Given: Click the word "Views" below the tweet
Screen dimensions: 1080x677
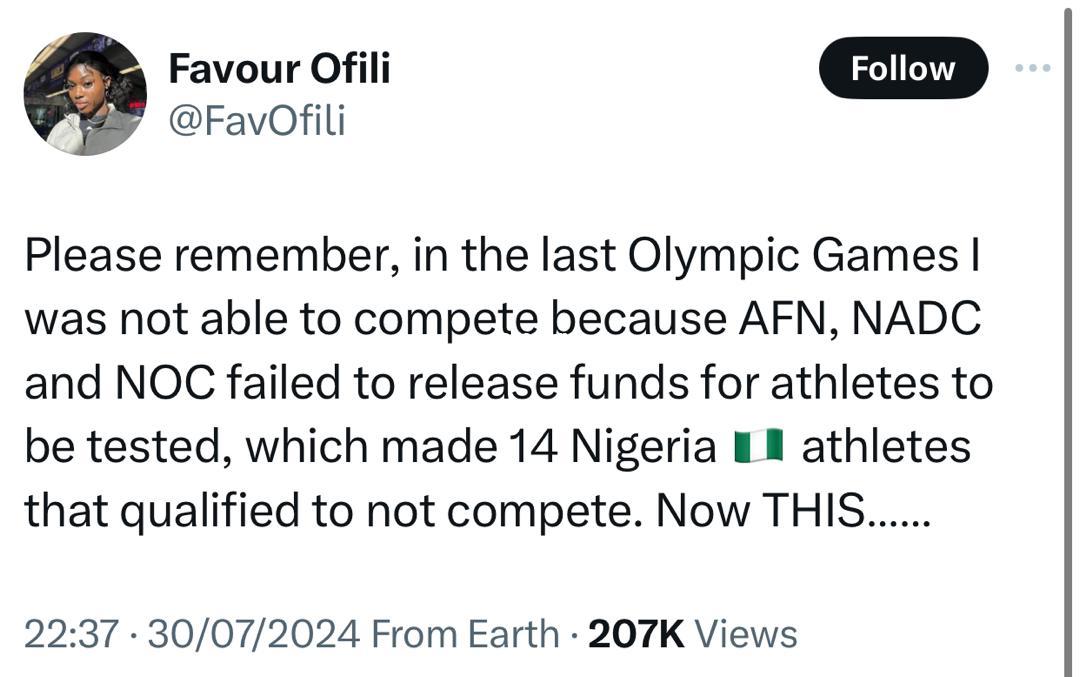Looking at the screenshot, I should (745, 634).
